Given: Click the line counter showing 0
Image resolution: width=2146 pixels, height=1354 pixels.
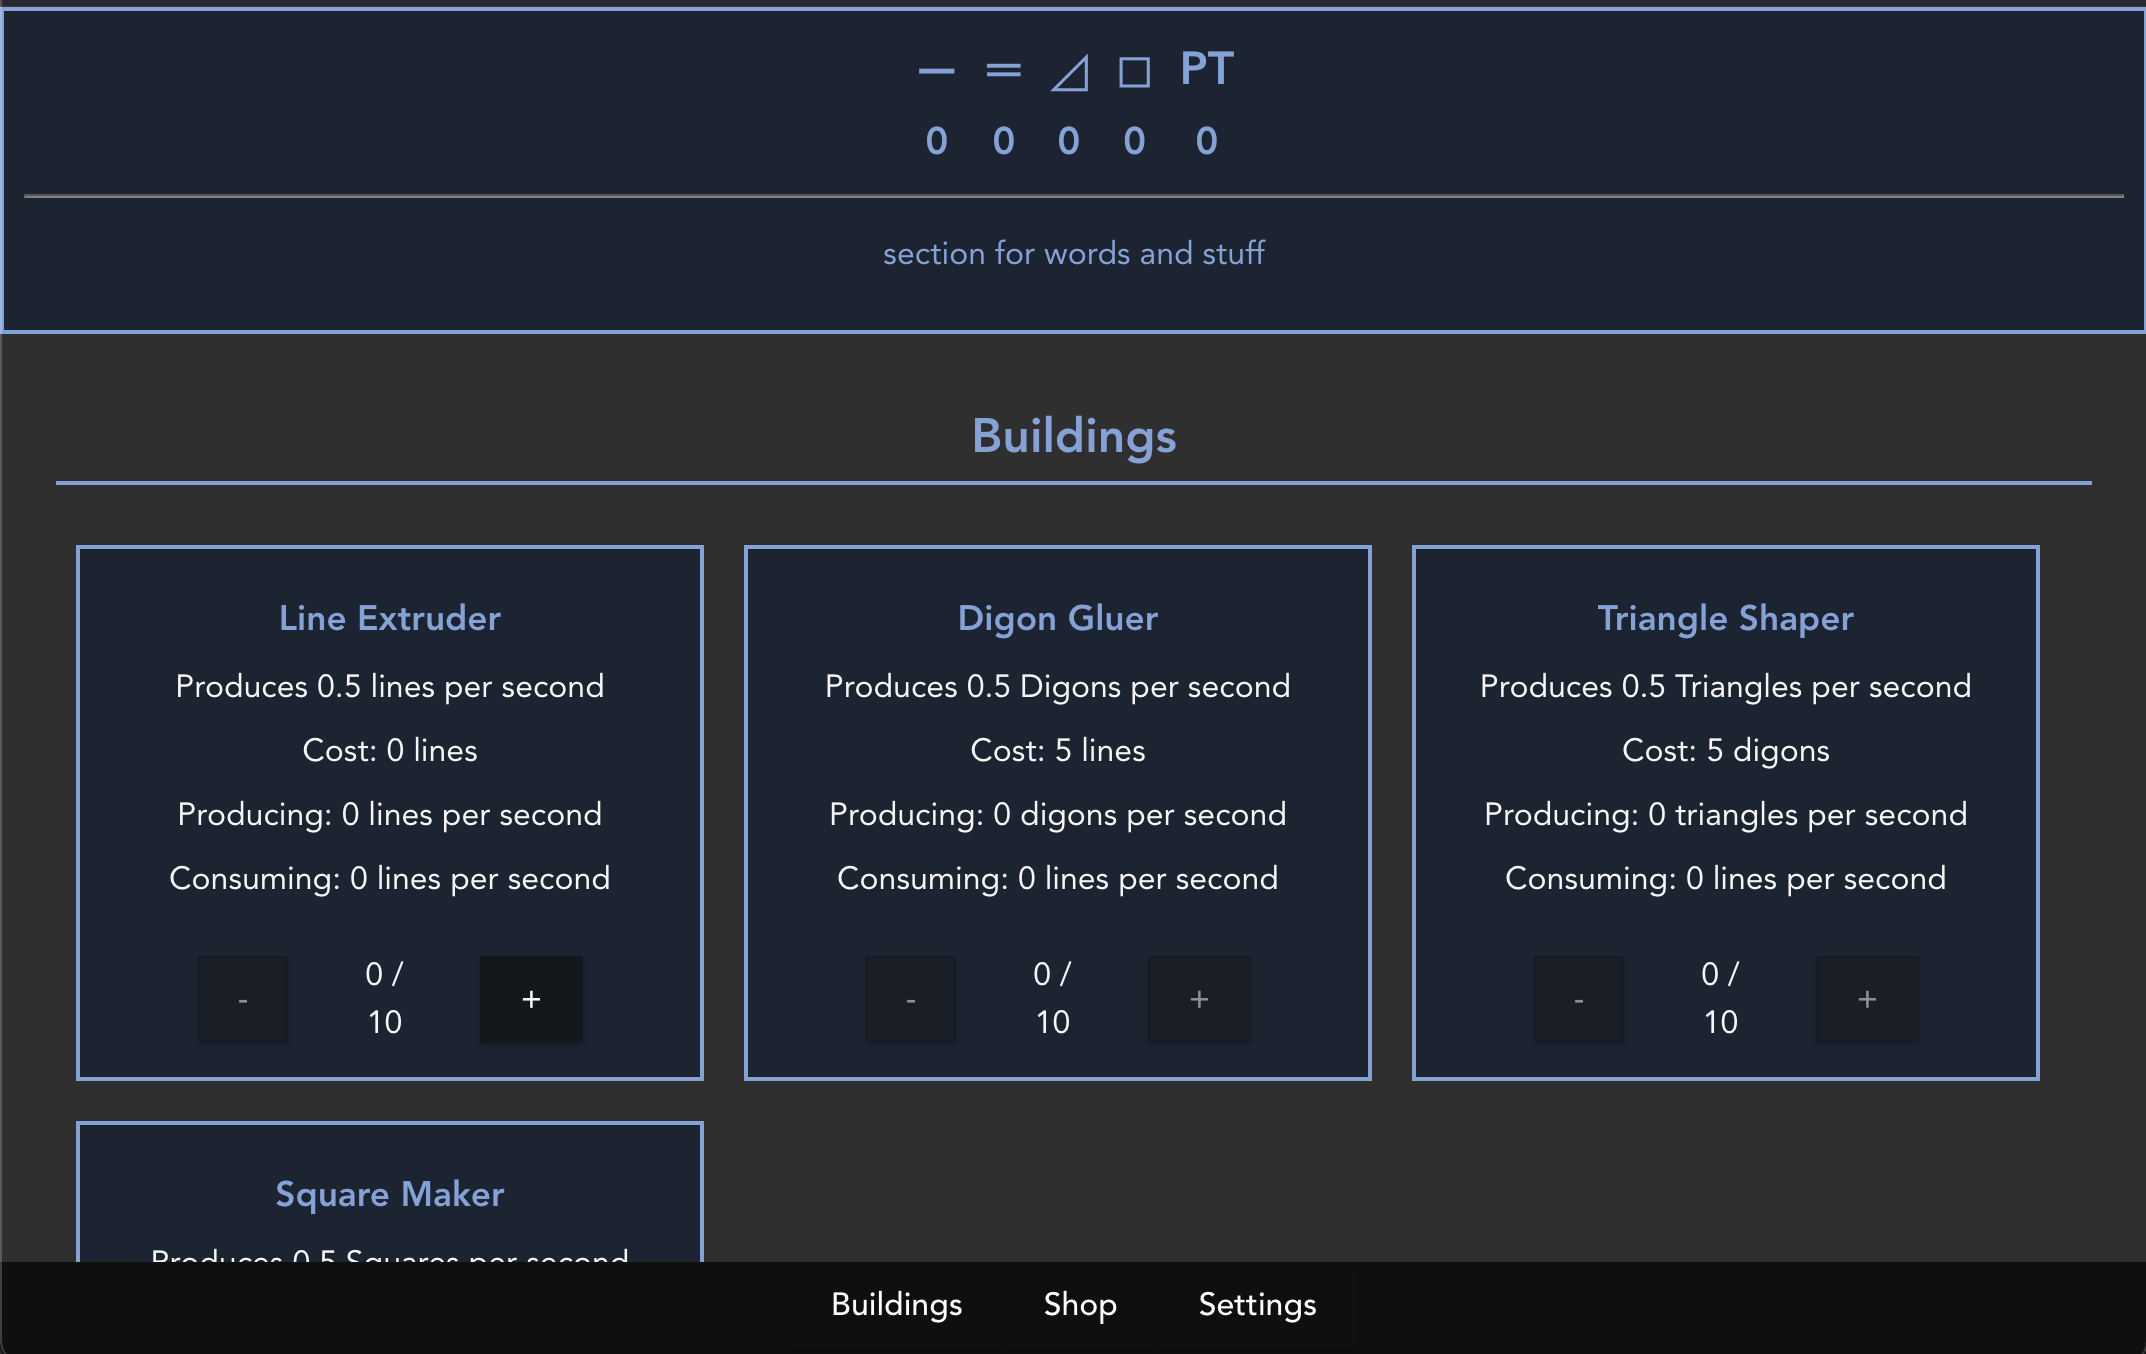Looking at the screenshot, I should point(936,140).
